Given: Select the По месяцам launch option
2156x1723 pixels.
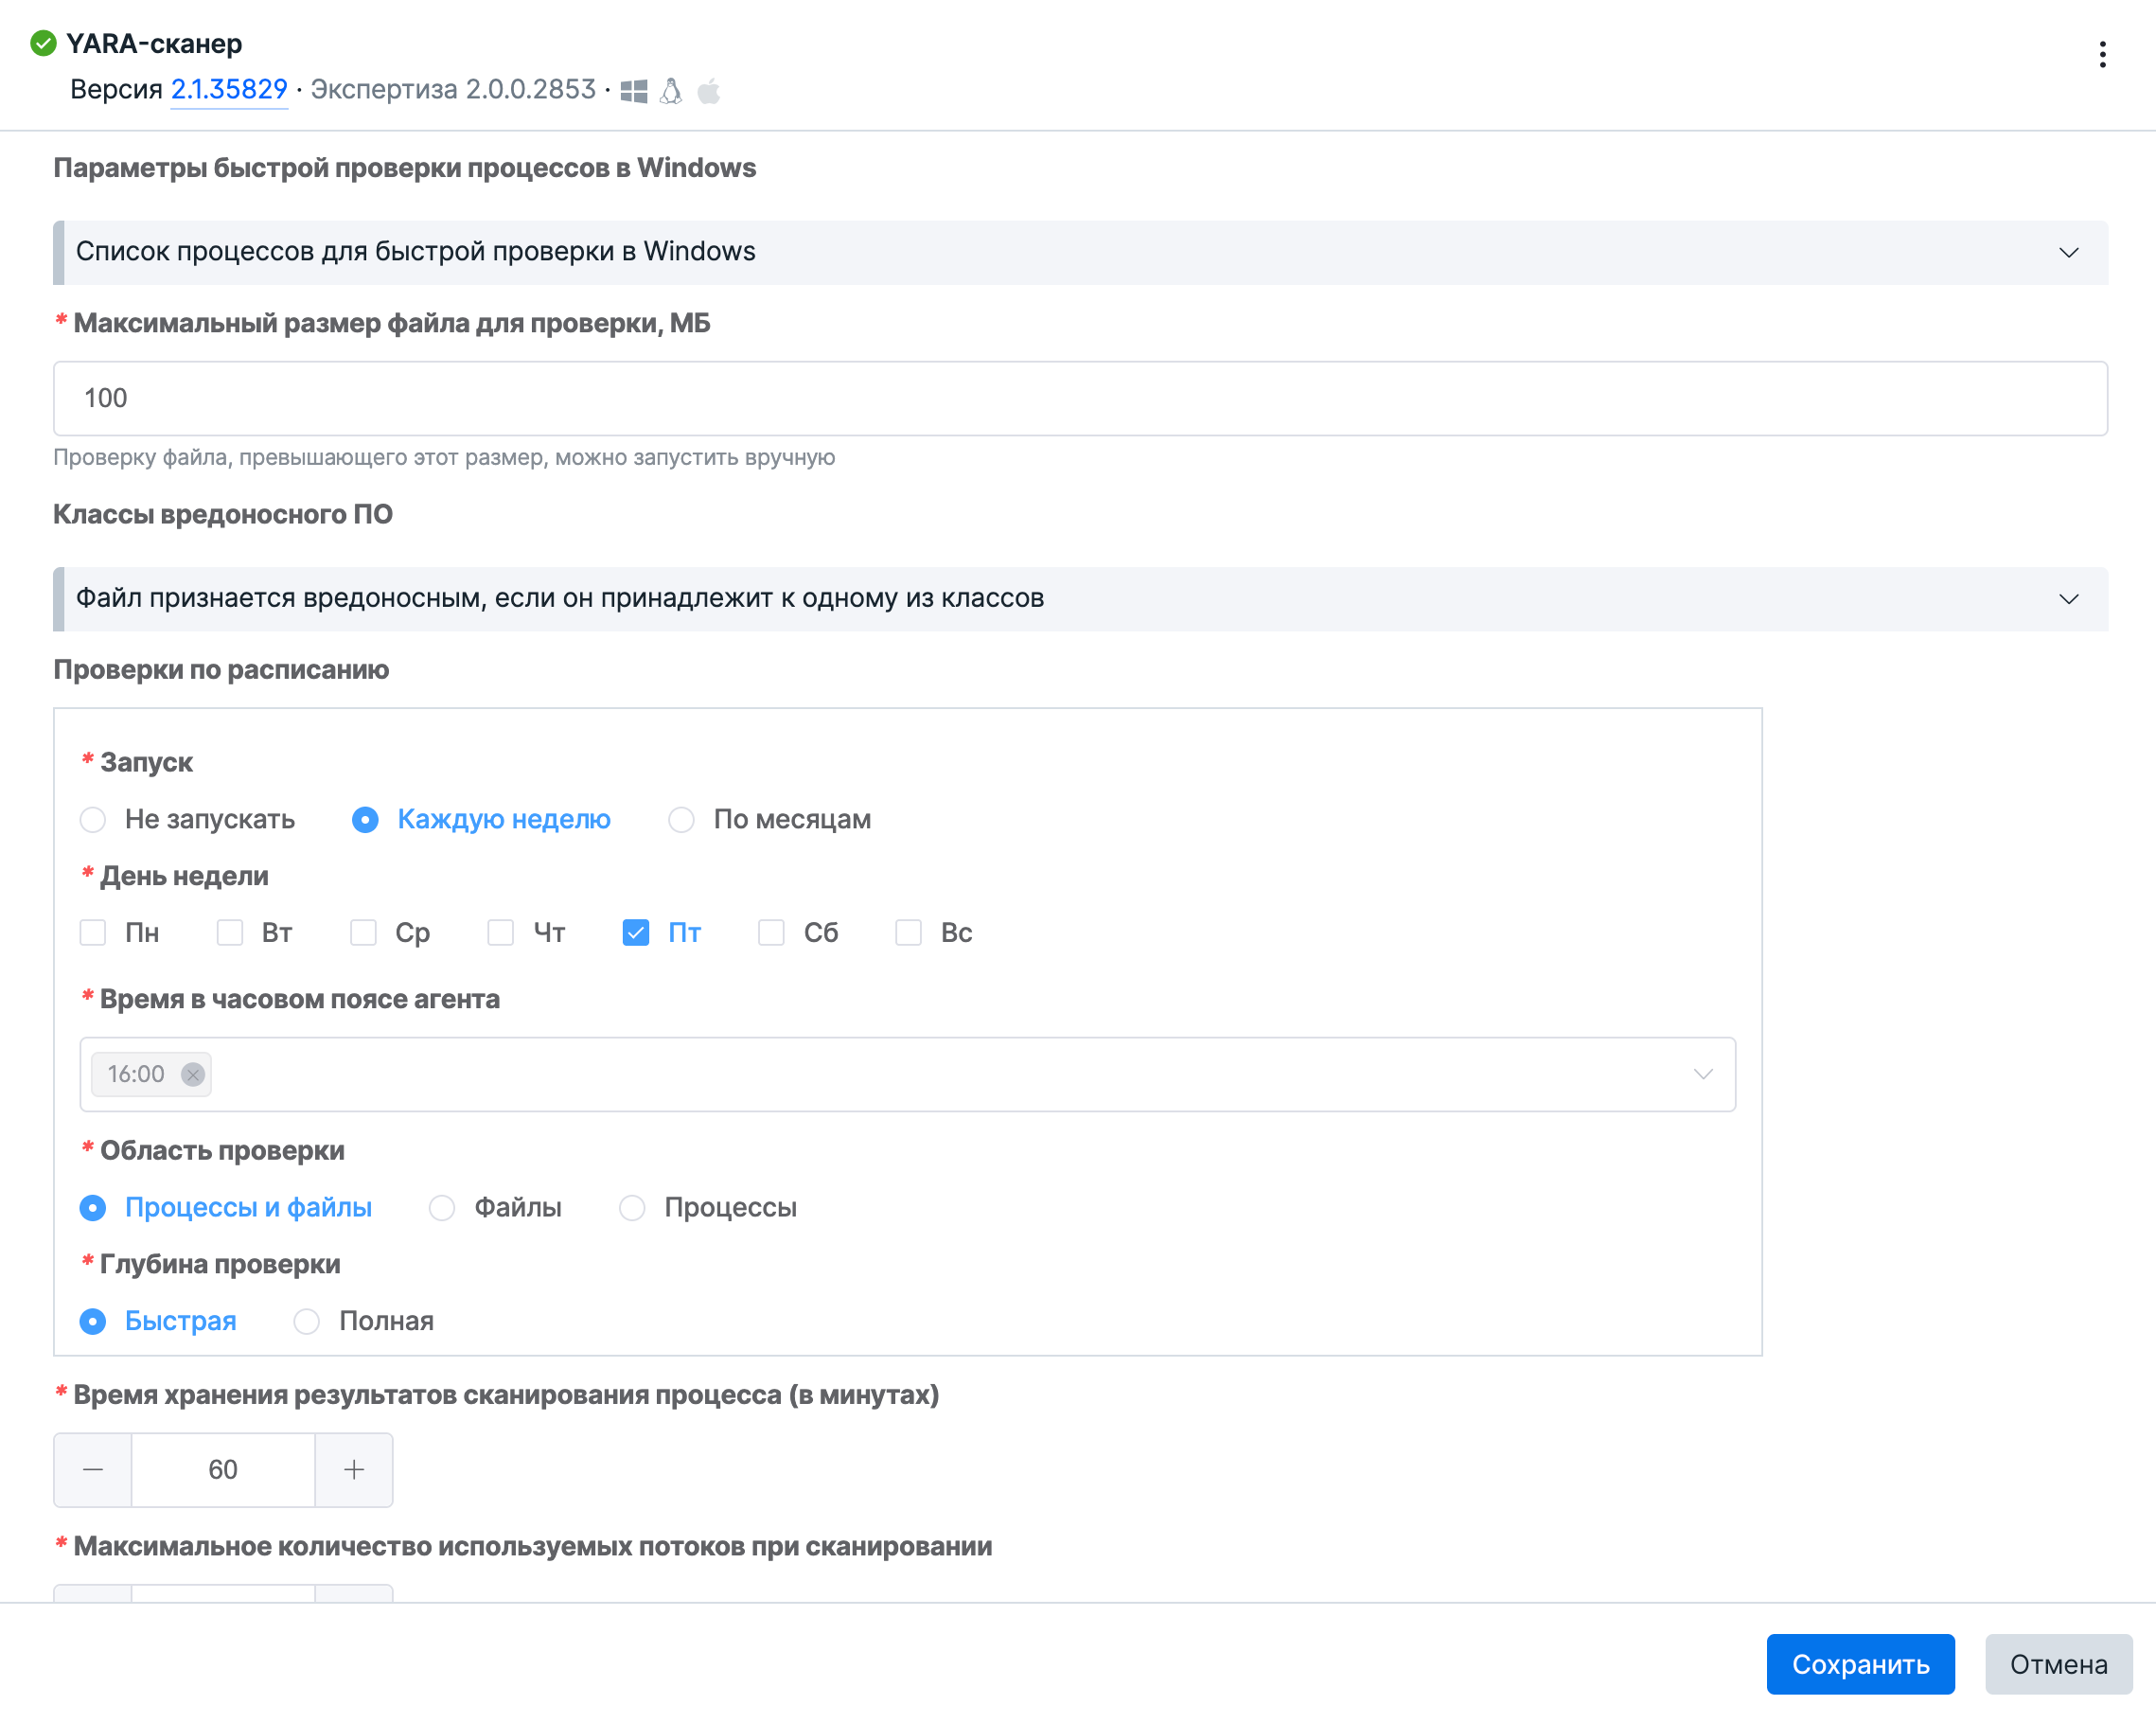Looking at the screenshot, I should coord(681,819).
